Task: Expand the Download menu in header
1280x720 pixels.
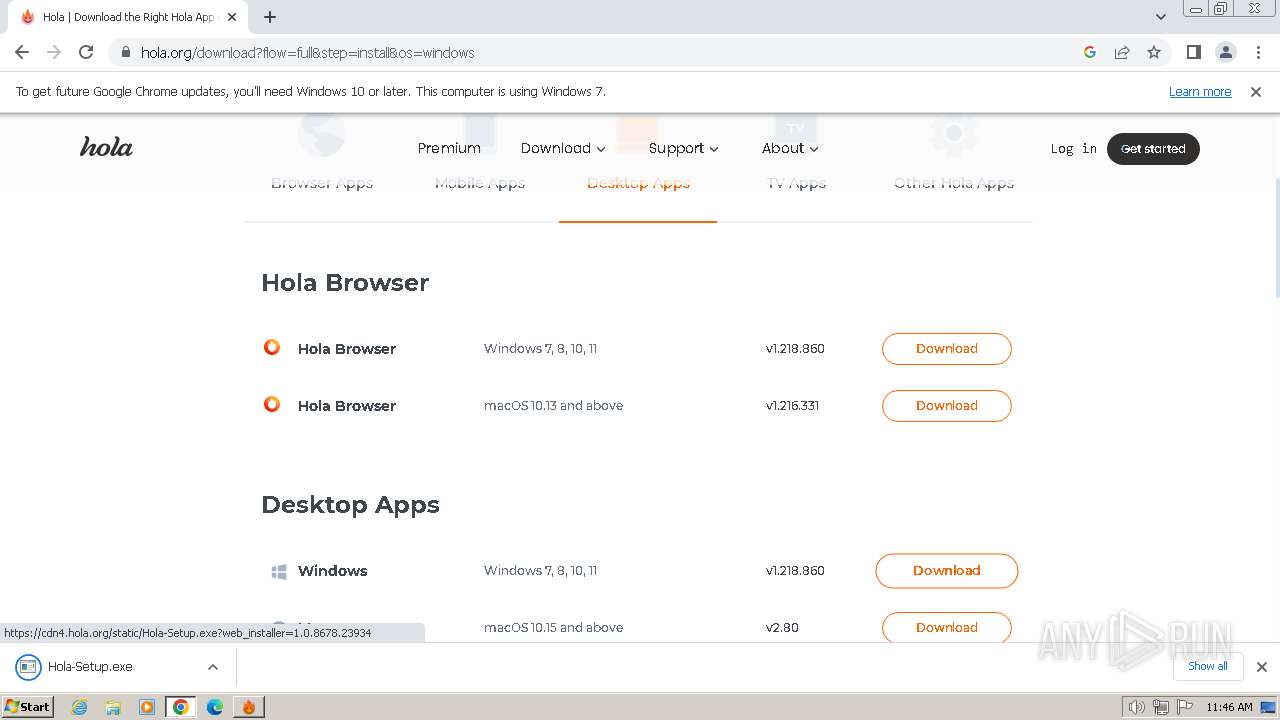Action: 563,148
